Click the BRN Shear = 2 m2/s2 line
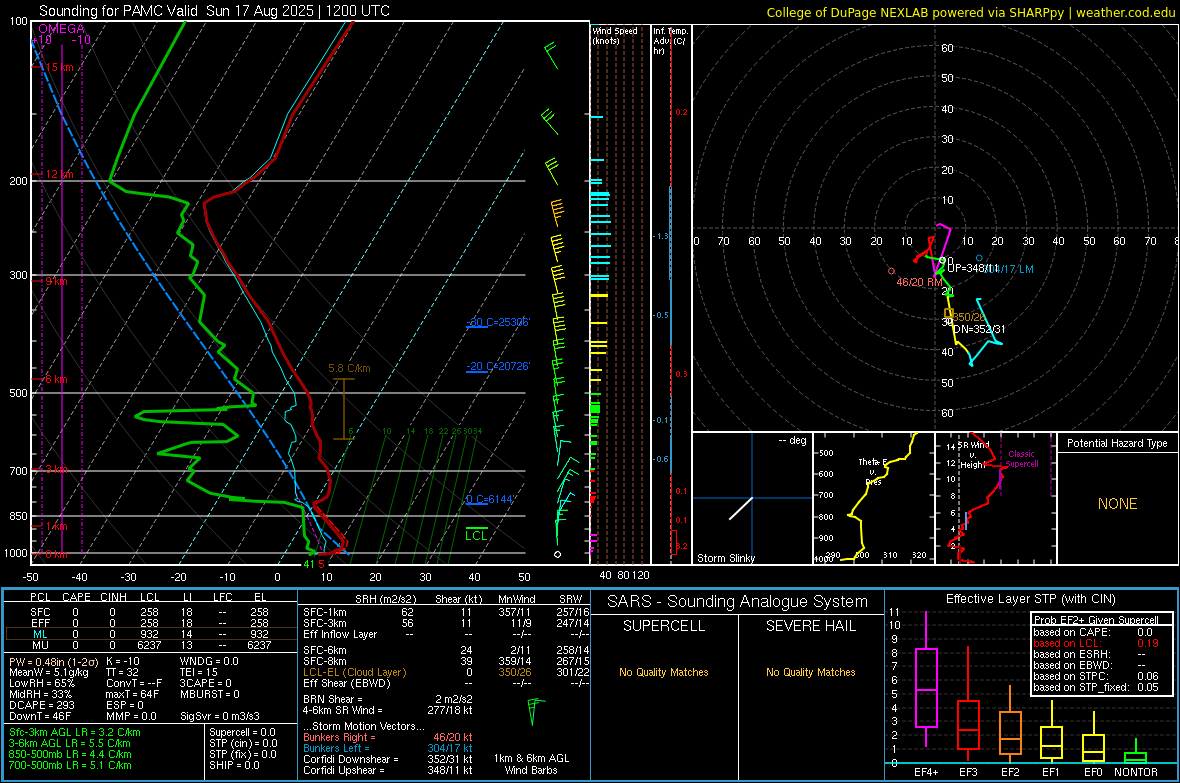The width and height of the screenshot is (1180, 783). click(x=388, y=699)
